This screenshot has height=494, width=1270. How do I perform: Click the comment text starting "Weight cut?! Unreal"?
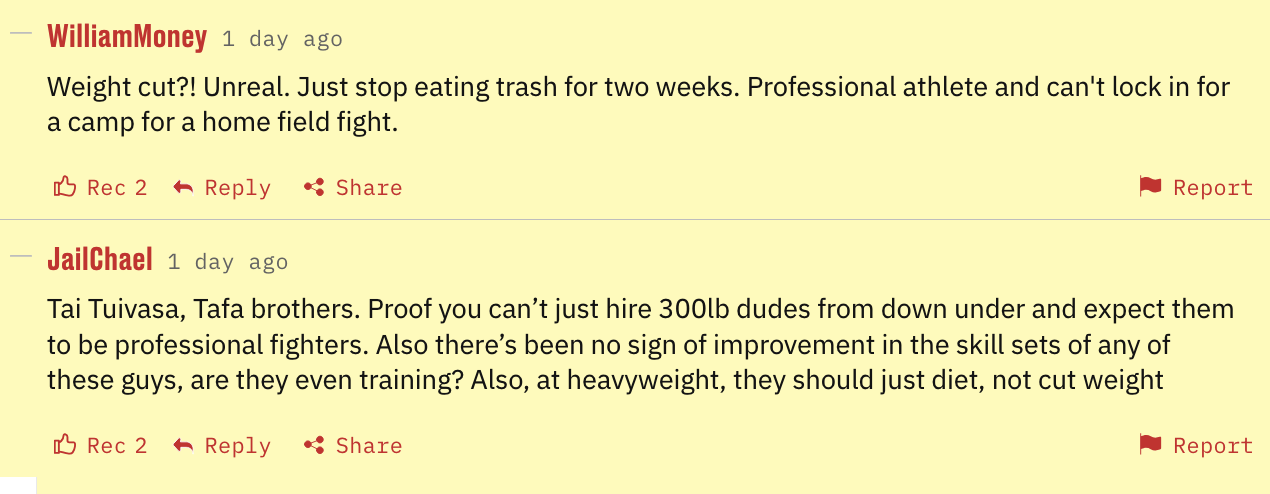click(x=638, y=106)
